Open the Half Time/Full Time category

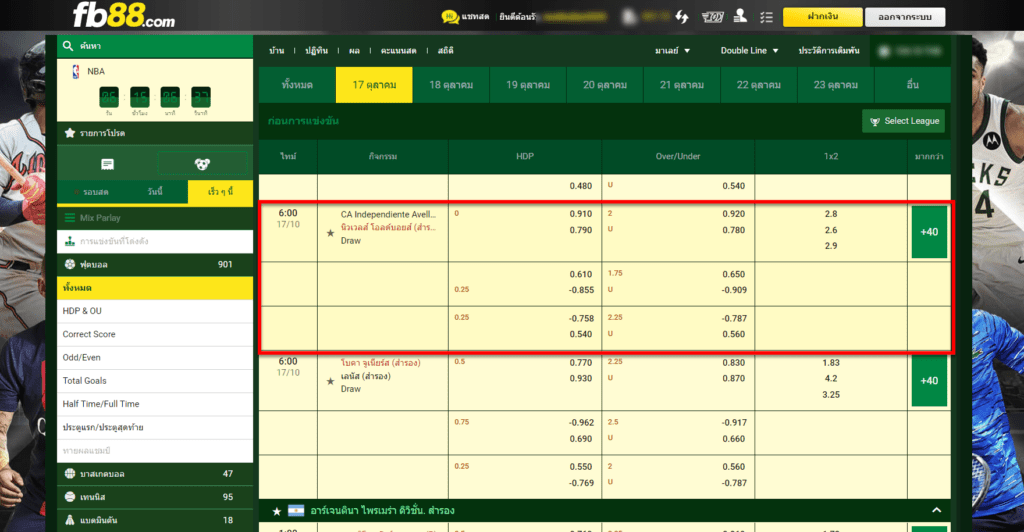click(x=155, y=404)
